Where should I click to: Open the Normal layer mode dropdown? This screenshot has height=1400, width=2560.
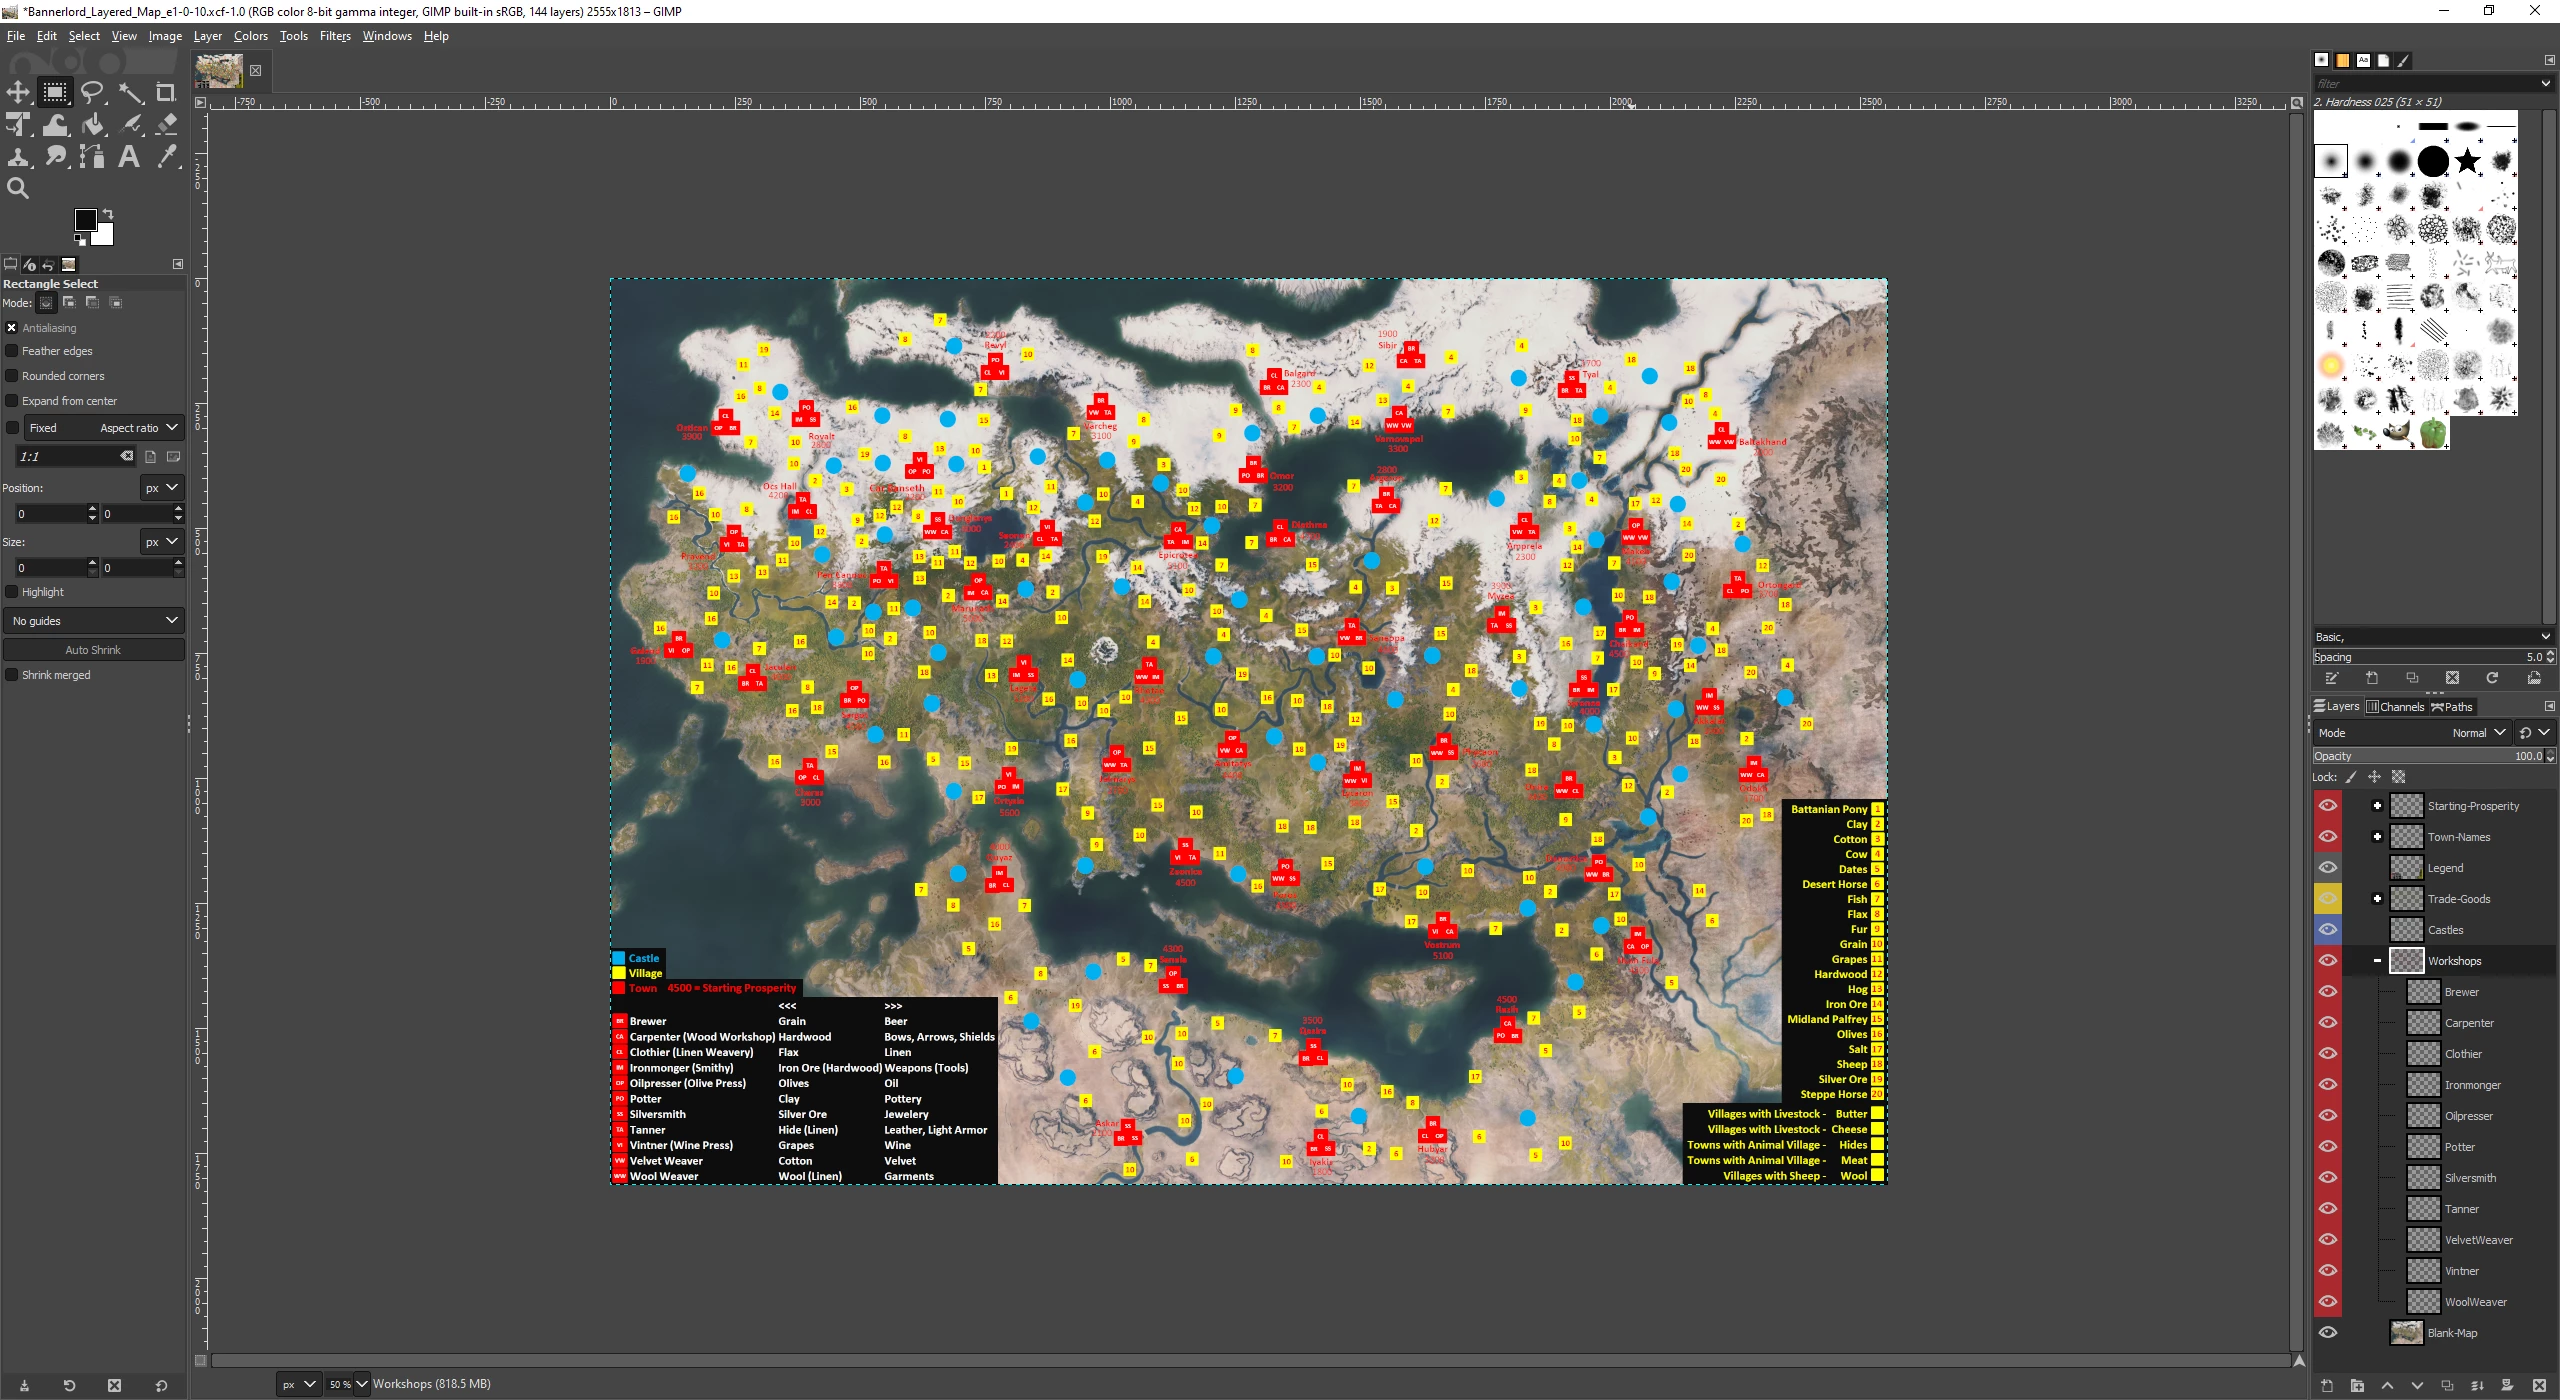click(2480, 733)
